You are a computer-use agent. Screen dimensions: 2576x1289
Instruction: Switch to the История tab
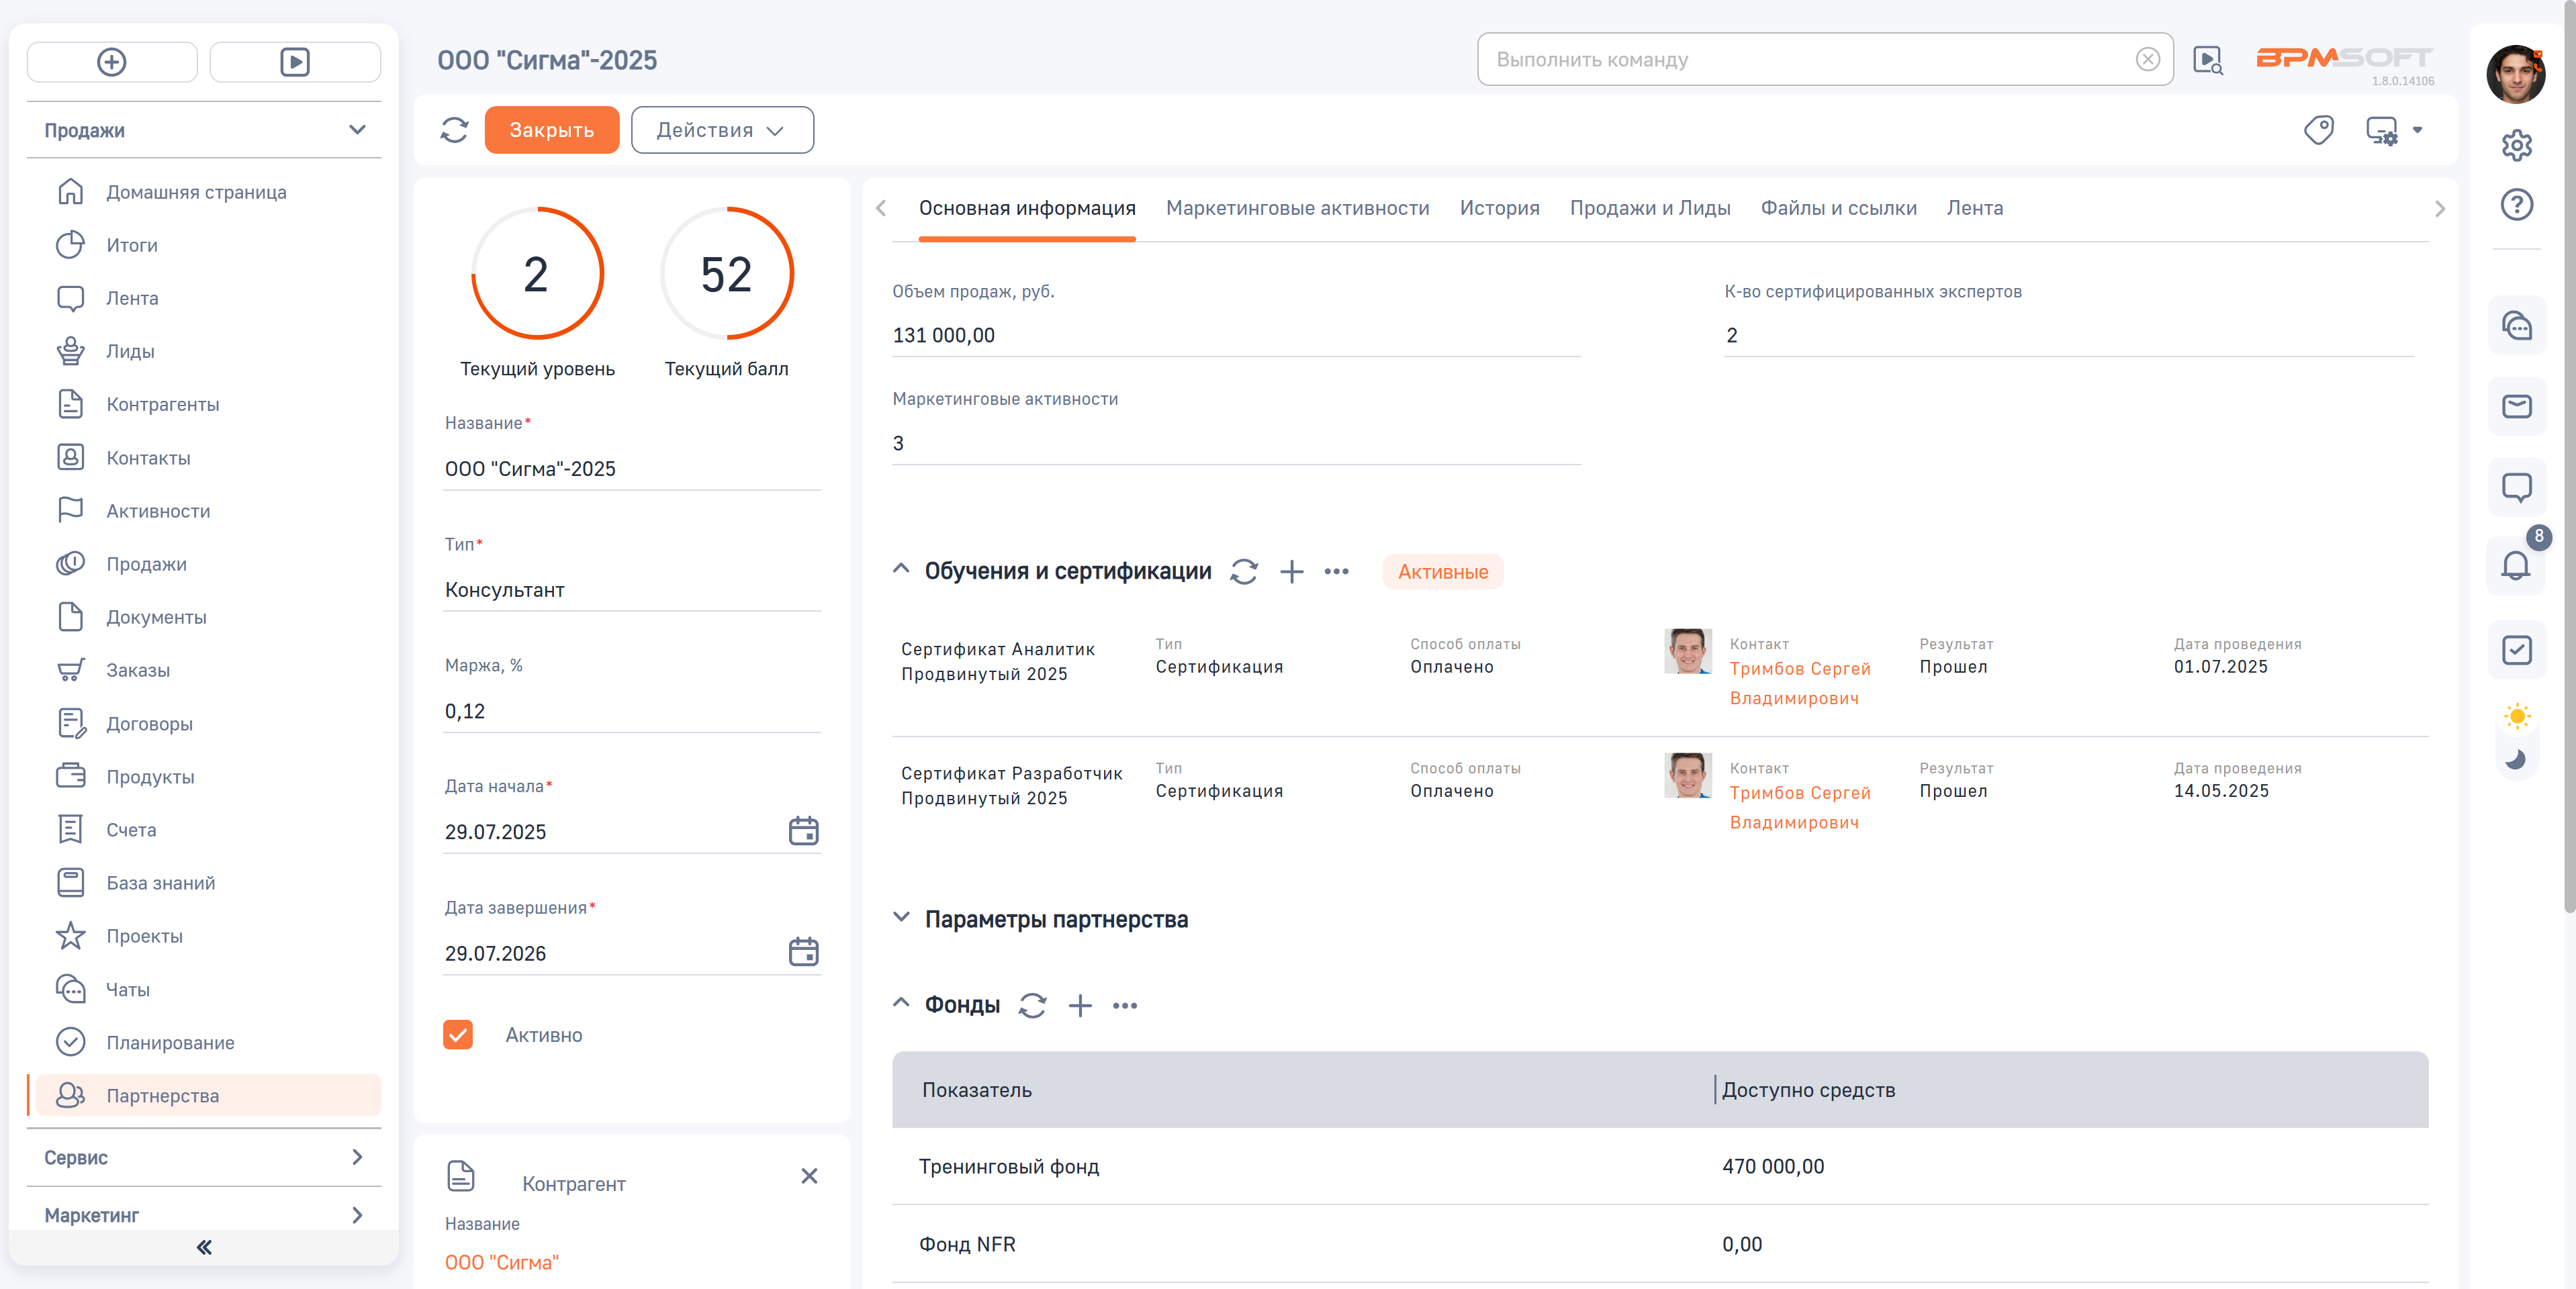[1499, 208]
